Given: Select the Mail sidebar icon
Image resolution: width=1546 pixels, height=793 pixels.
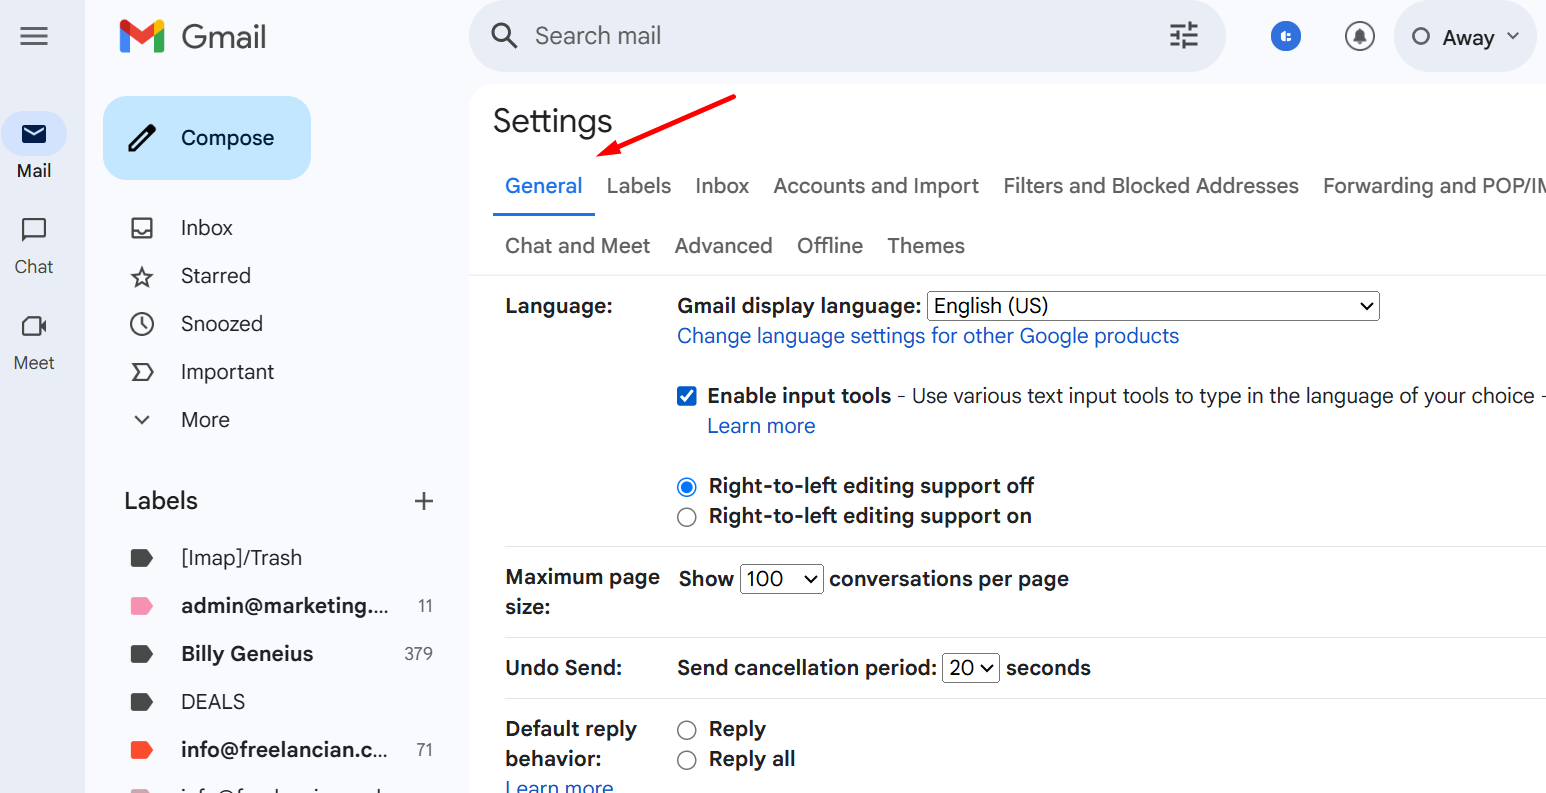Looking at the screenshot, I should point(34,133).
